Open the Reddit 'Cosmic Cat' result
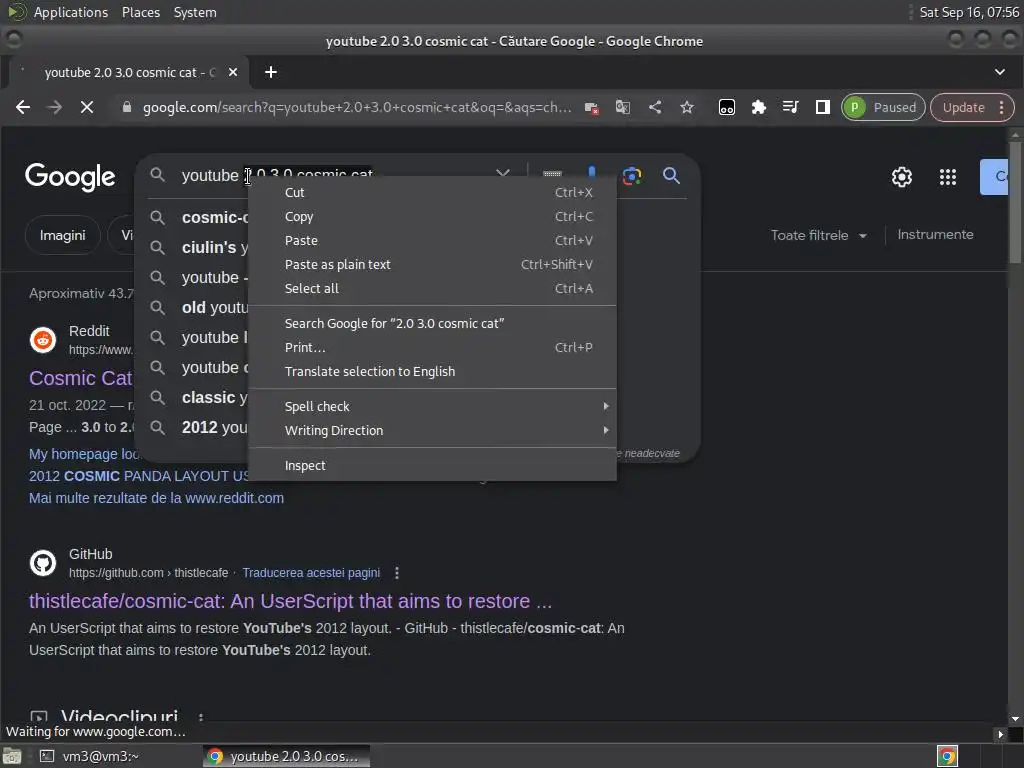The width and height of the screenshot is (1024, 768). click(81, 378)
